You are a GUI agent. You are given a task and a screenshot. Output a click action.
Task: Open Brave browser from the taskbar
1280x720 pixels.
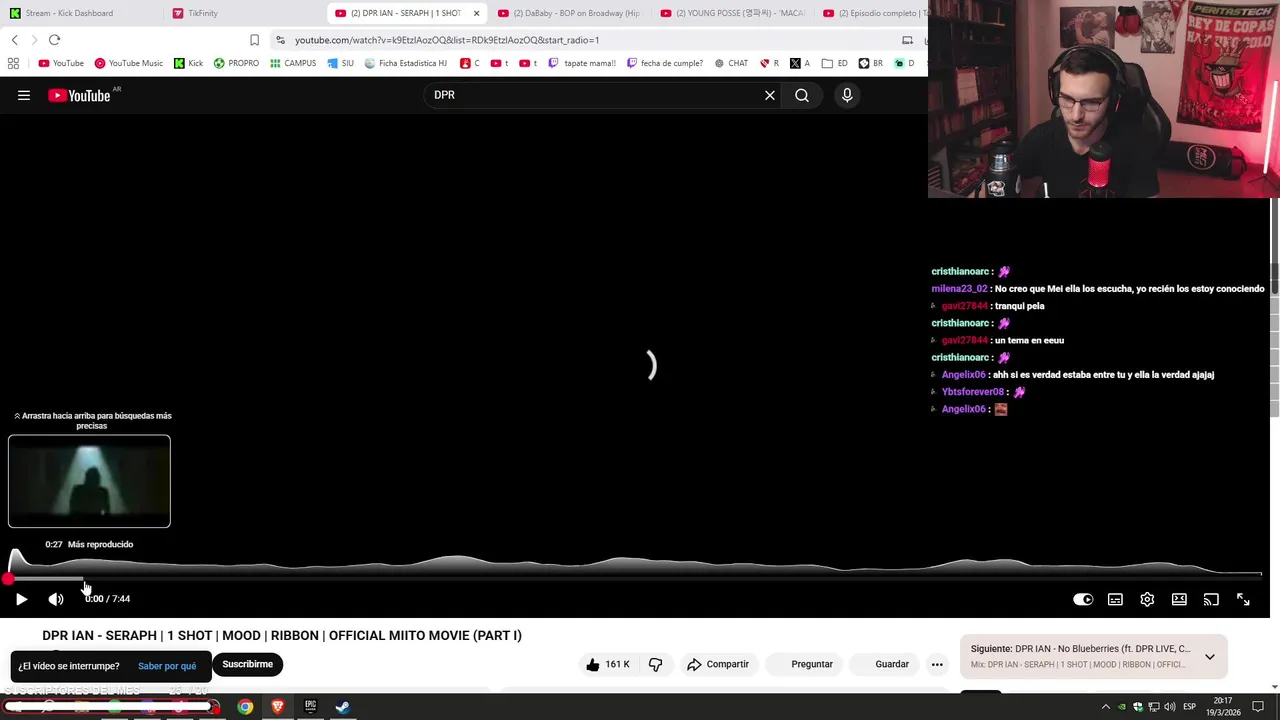tap(278, 707)
